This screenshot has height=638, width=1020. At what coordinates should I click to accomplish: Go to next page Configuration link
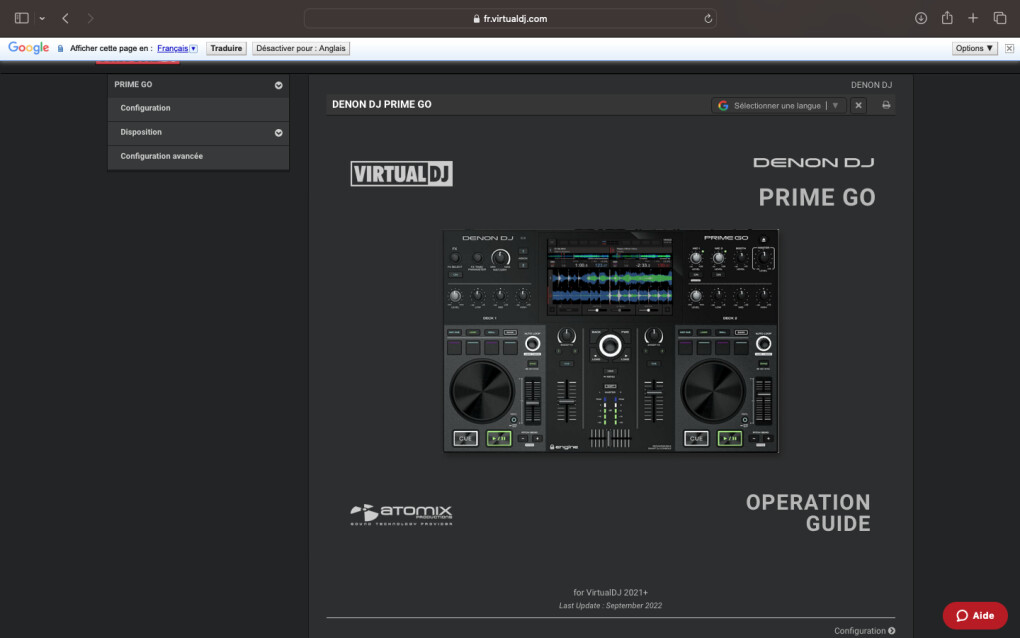pos(865,631)
